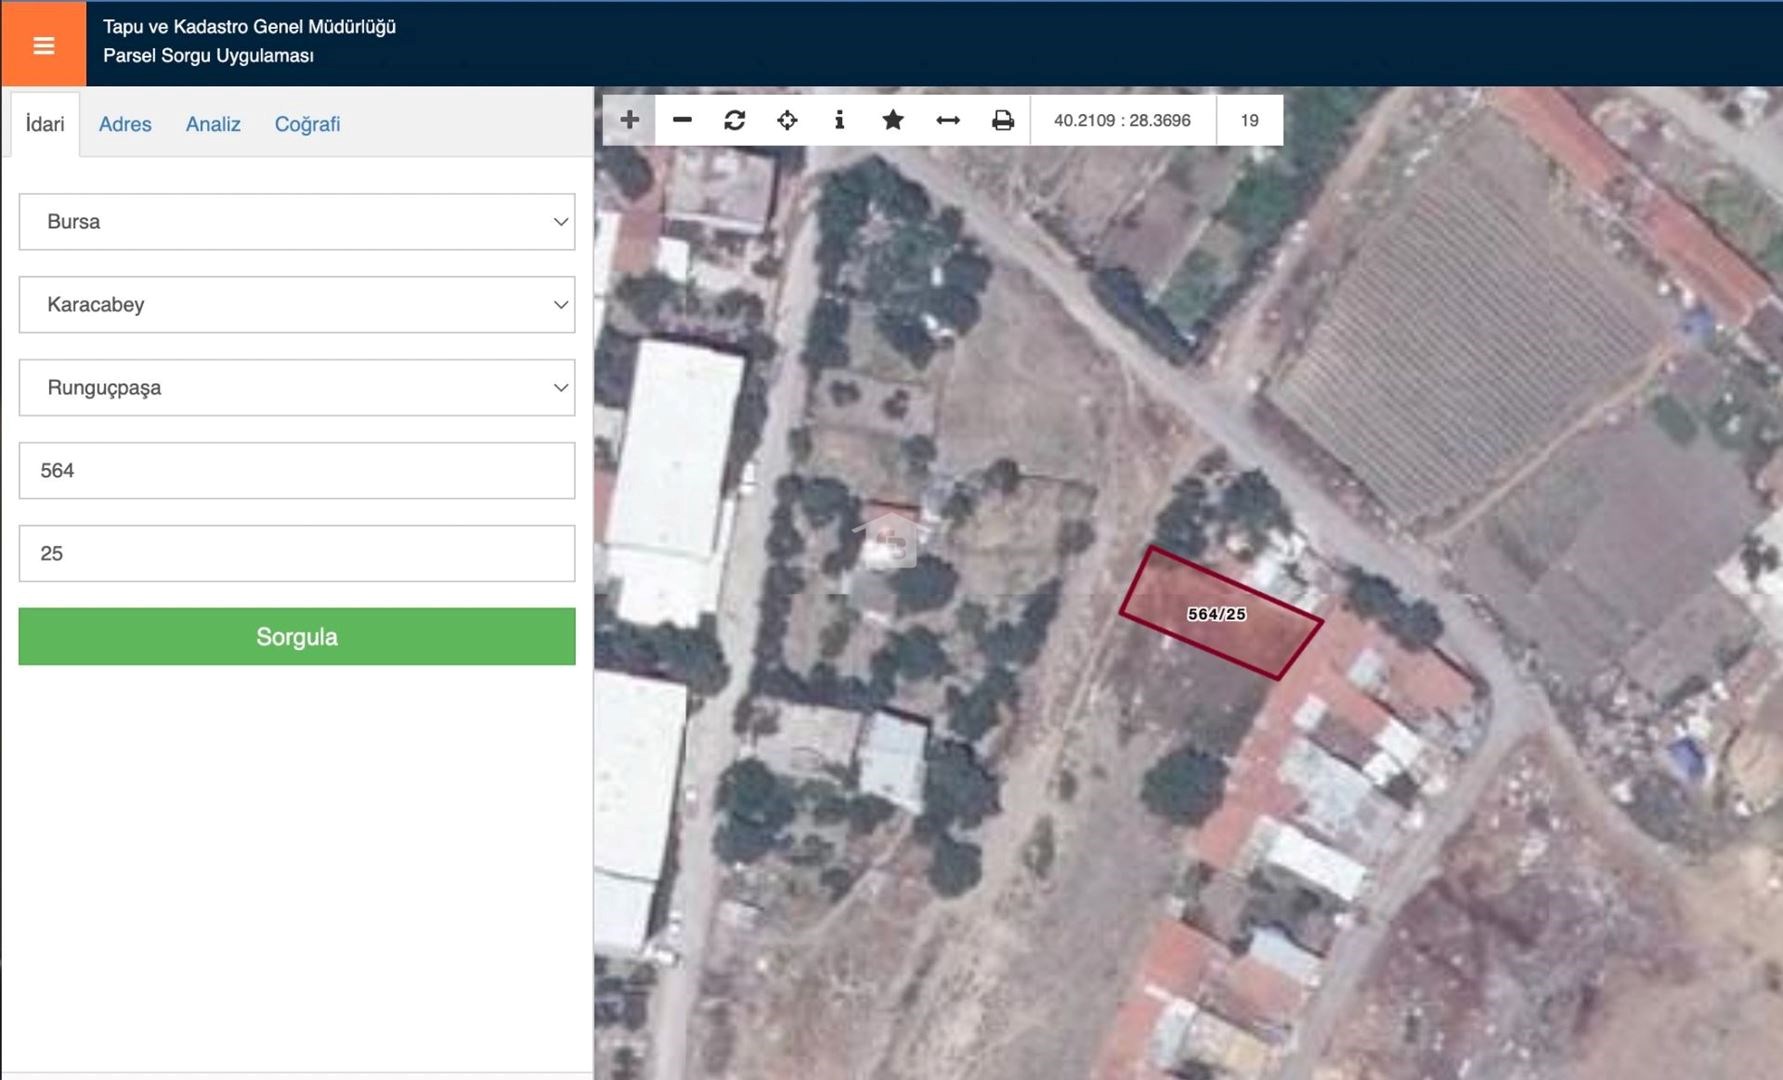Click the block number field containing 564

click(297, 471)
